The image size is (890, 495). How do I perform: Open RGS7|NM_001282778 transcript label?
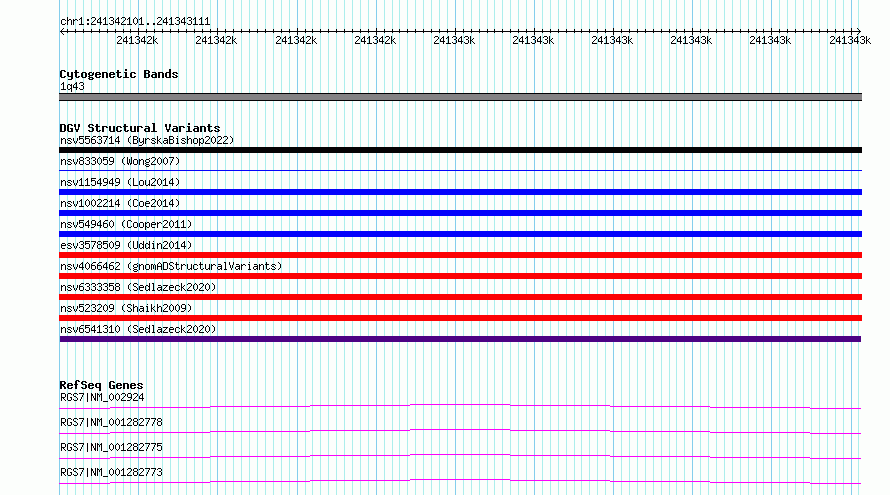(x=111, y=422)
